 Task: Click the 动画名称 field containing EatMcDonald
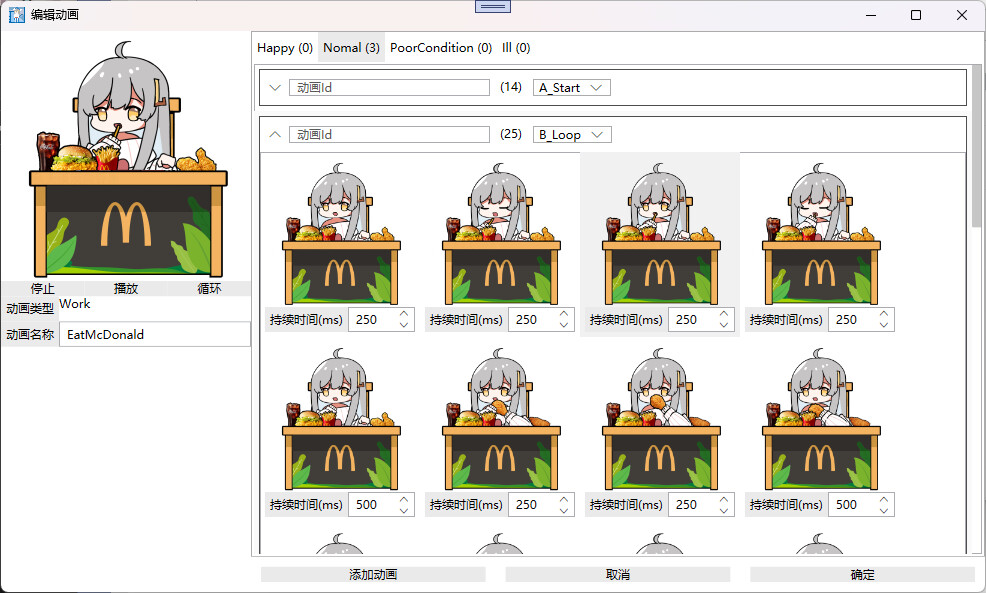point(155,335)
